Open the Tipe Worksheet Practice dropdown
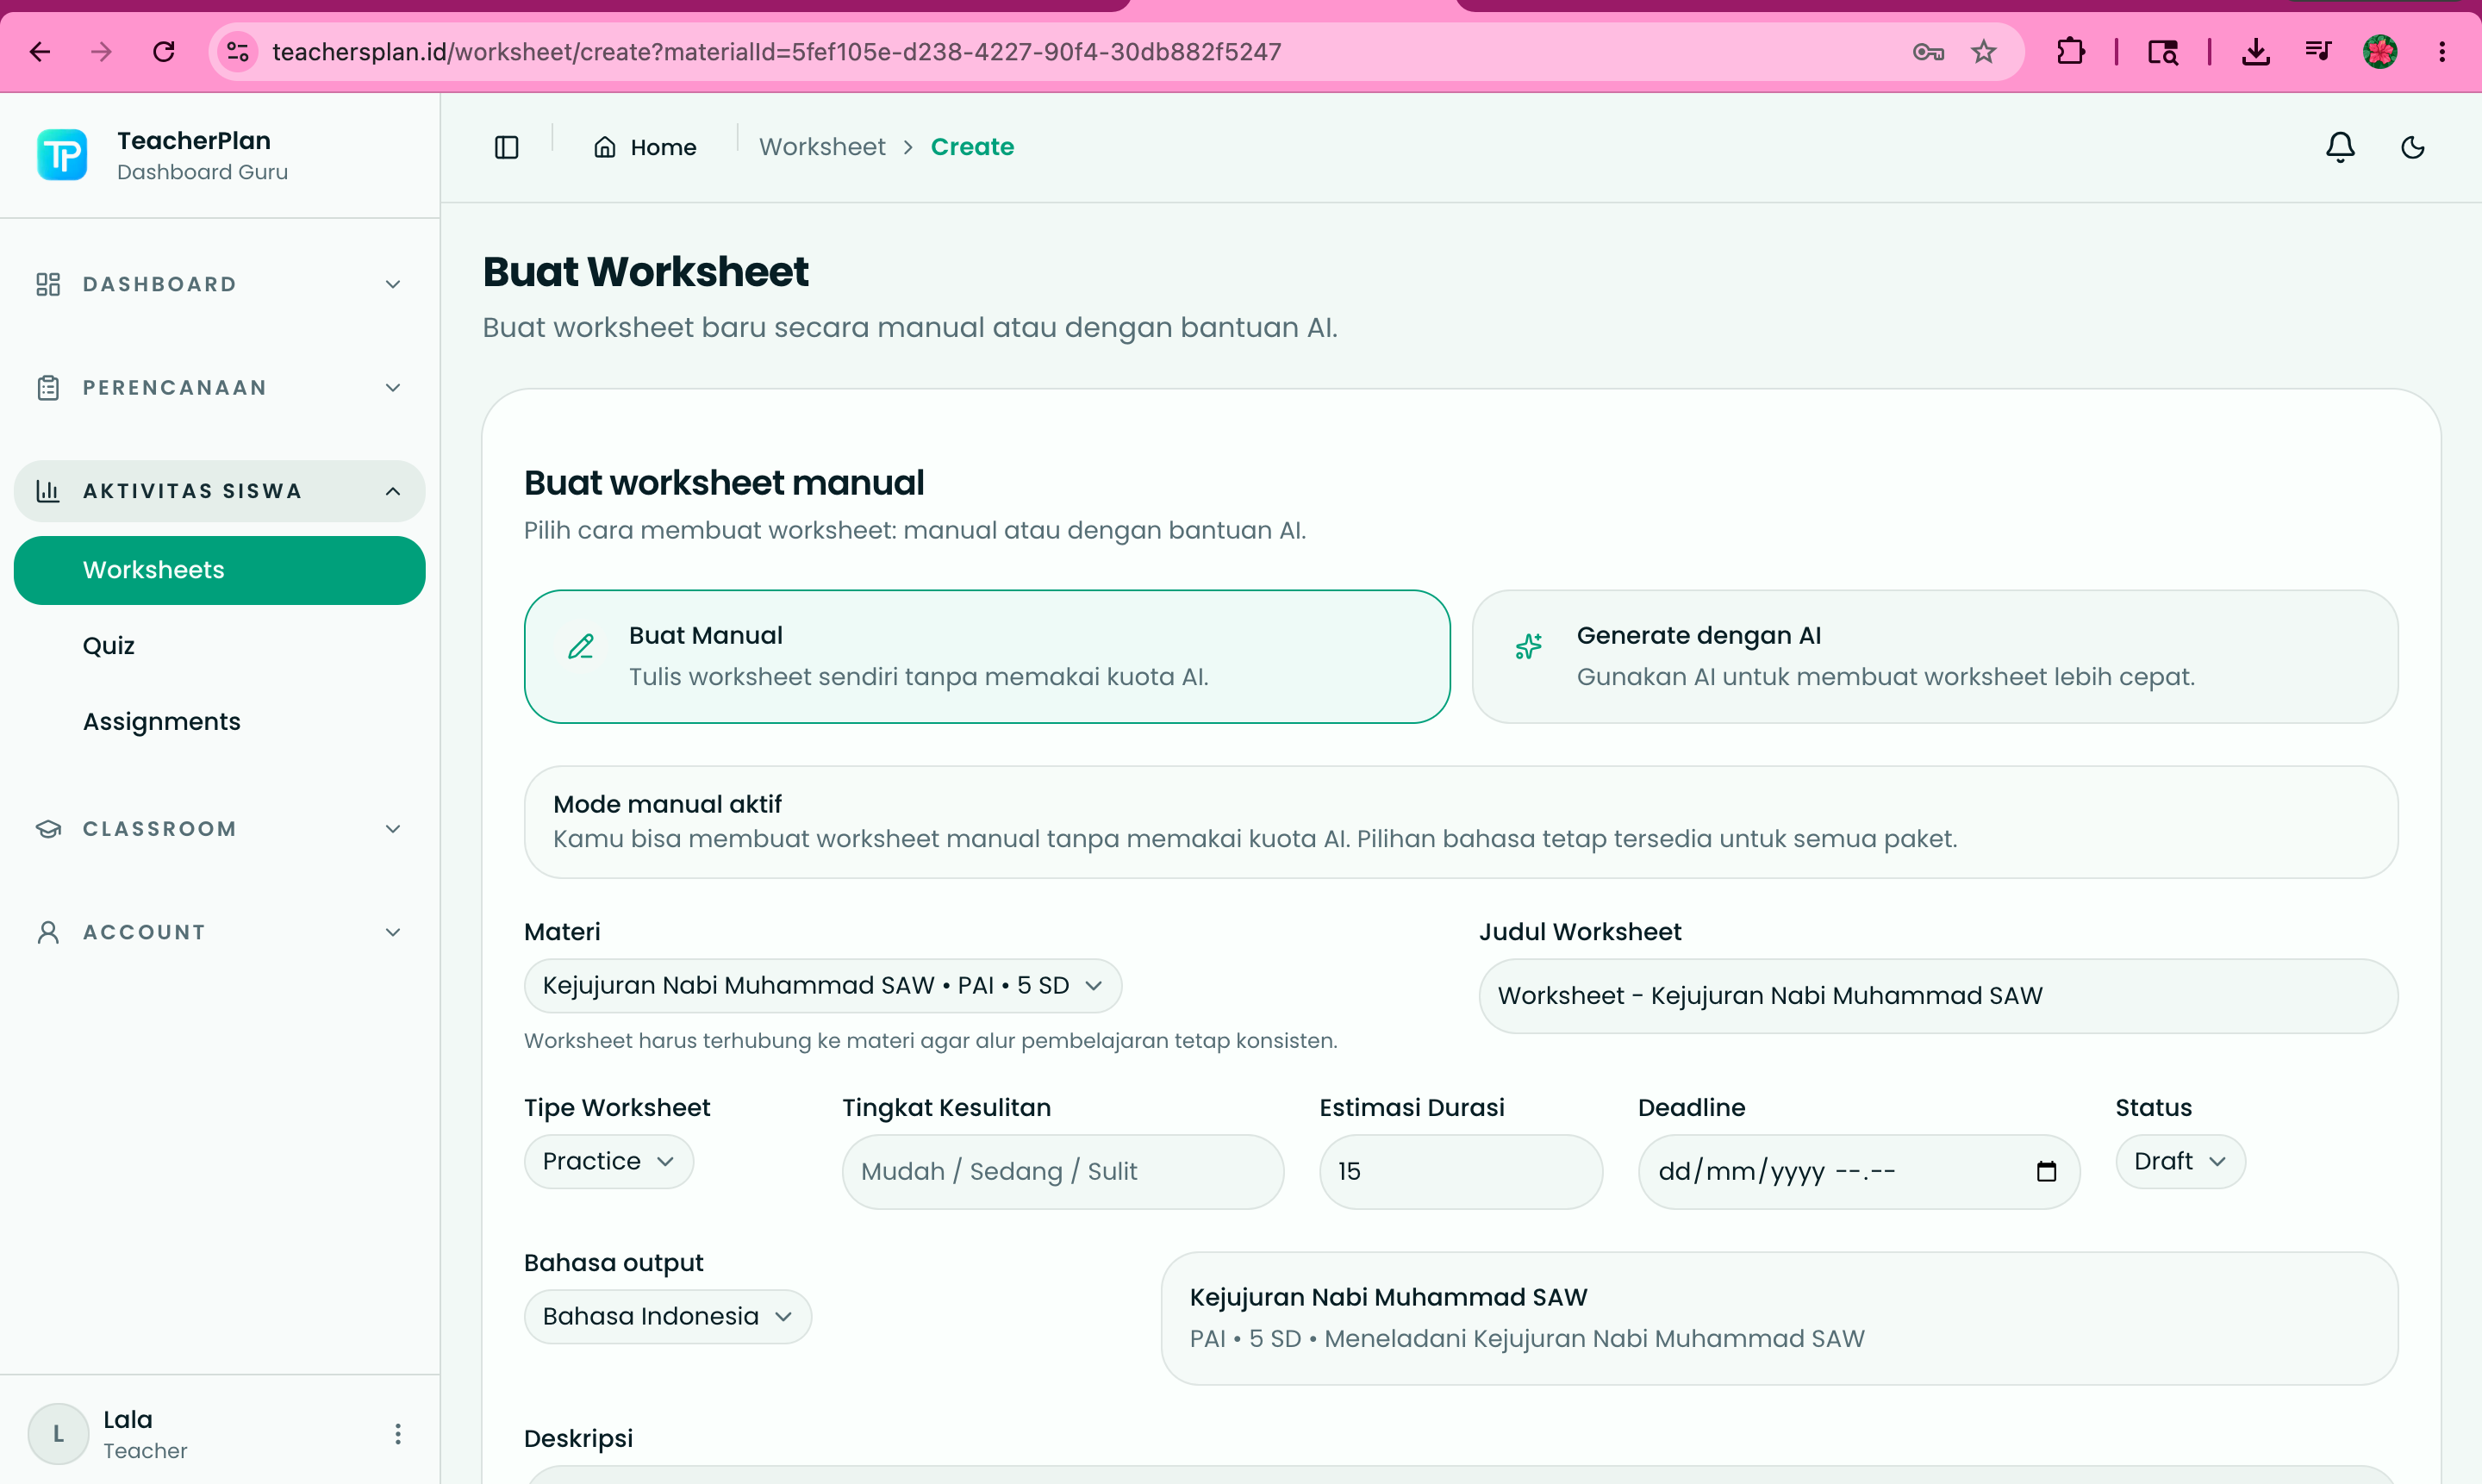The image size is (2482, 1484). coord(608,1161)
